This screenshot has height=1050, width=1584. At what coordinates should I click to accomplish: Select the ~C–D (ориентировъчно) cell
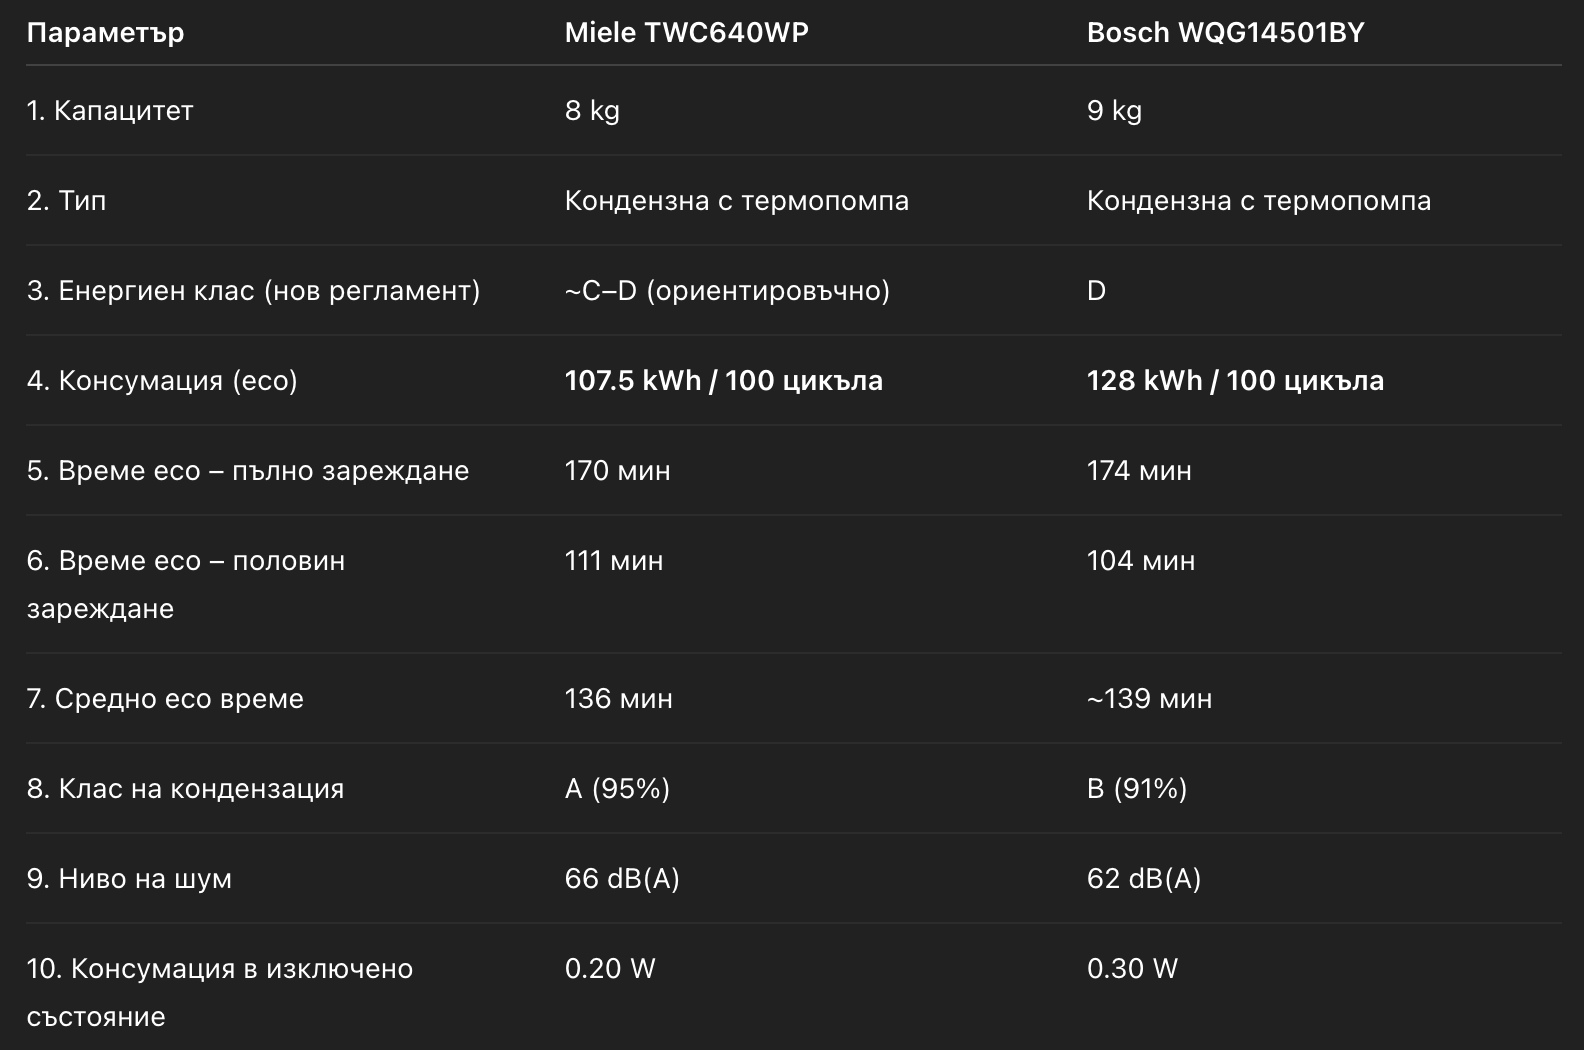pyautogui.click(x=727, y=291)
